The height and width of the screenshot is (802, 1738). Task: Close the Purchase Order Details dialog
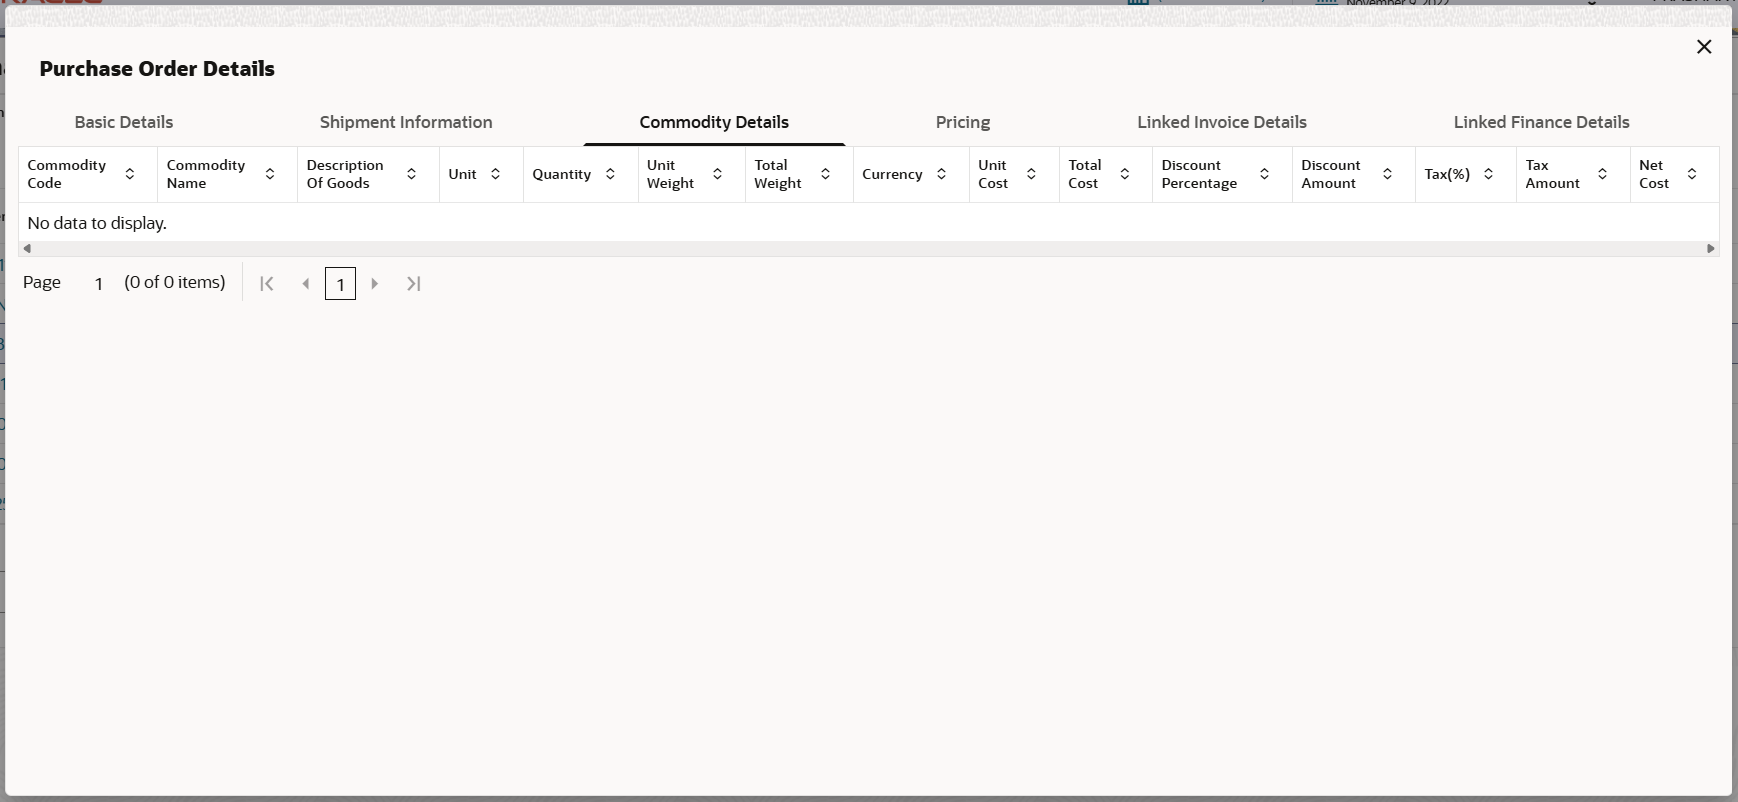coord(1705,47)
